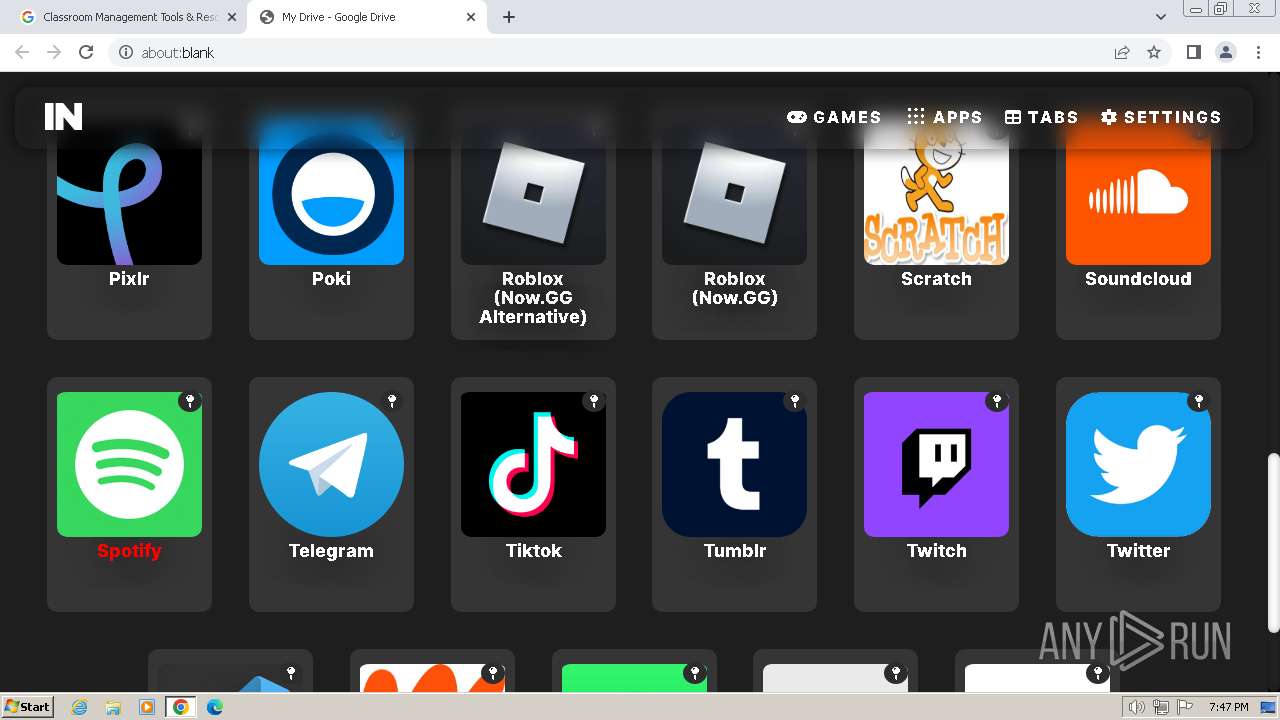Open the Telegram app icon
The image size is (1280, 720).
click(331, 464)
